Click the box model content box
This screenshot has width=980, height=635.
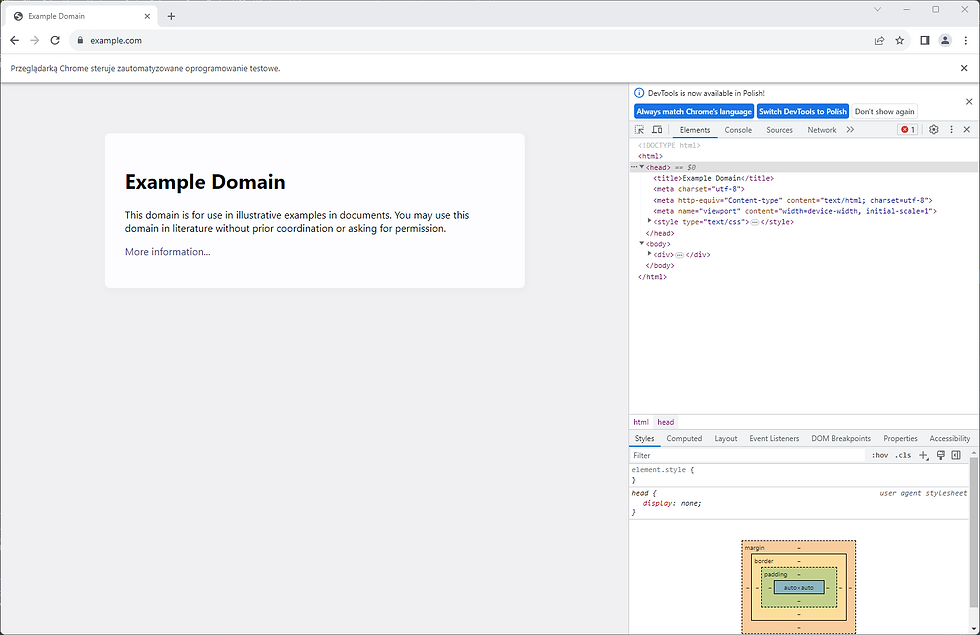(799, 588)
